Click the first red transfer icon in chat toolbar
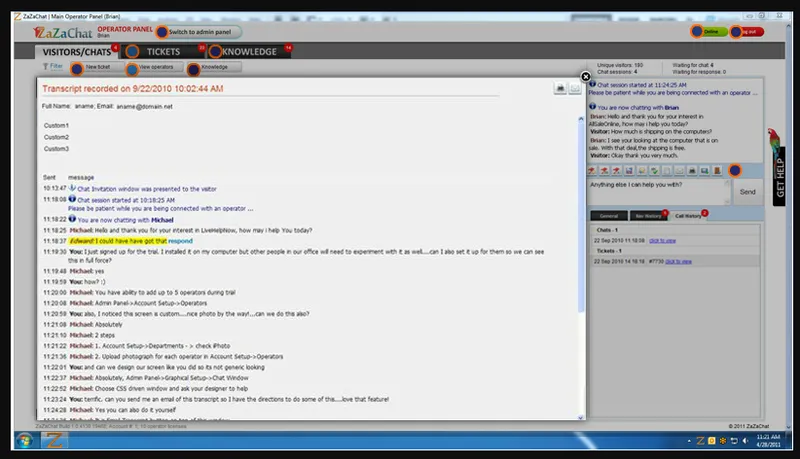Viewport: 800px width, 459px height. [x=592, y=170]
